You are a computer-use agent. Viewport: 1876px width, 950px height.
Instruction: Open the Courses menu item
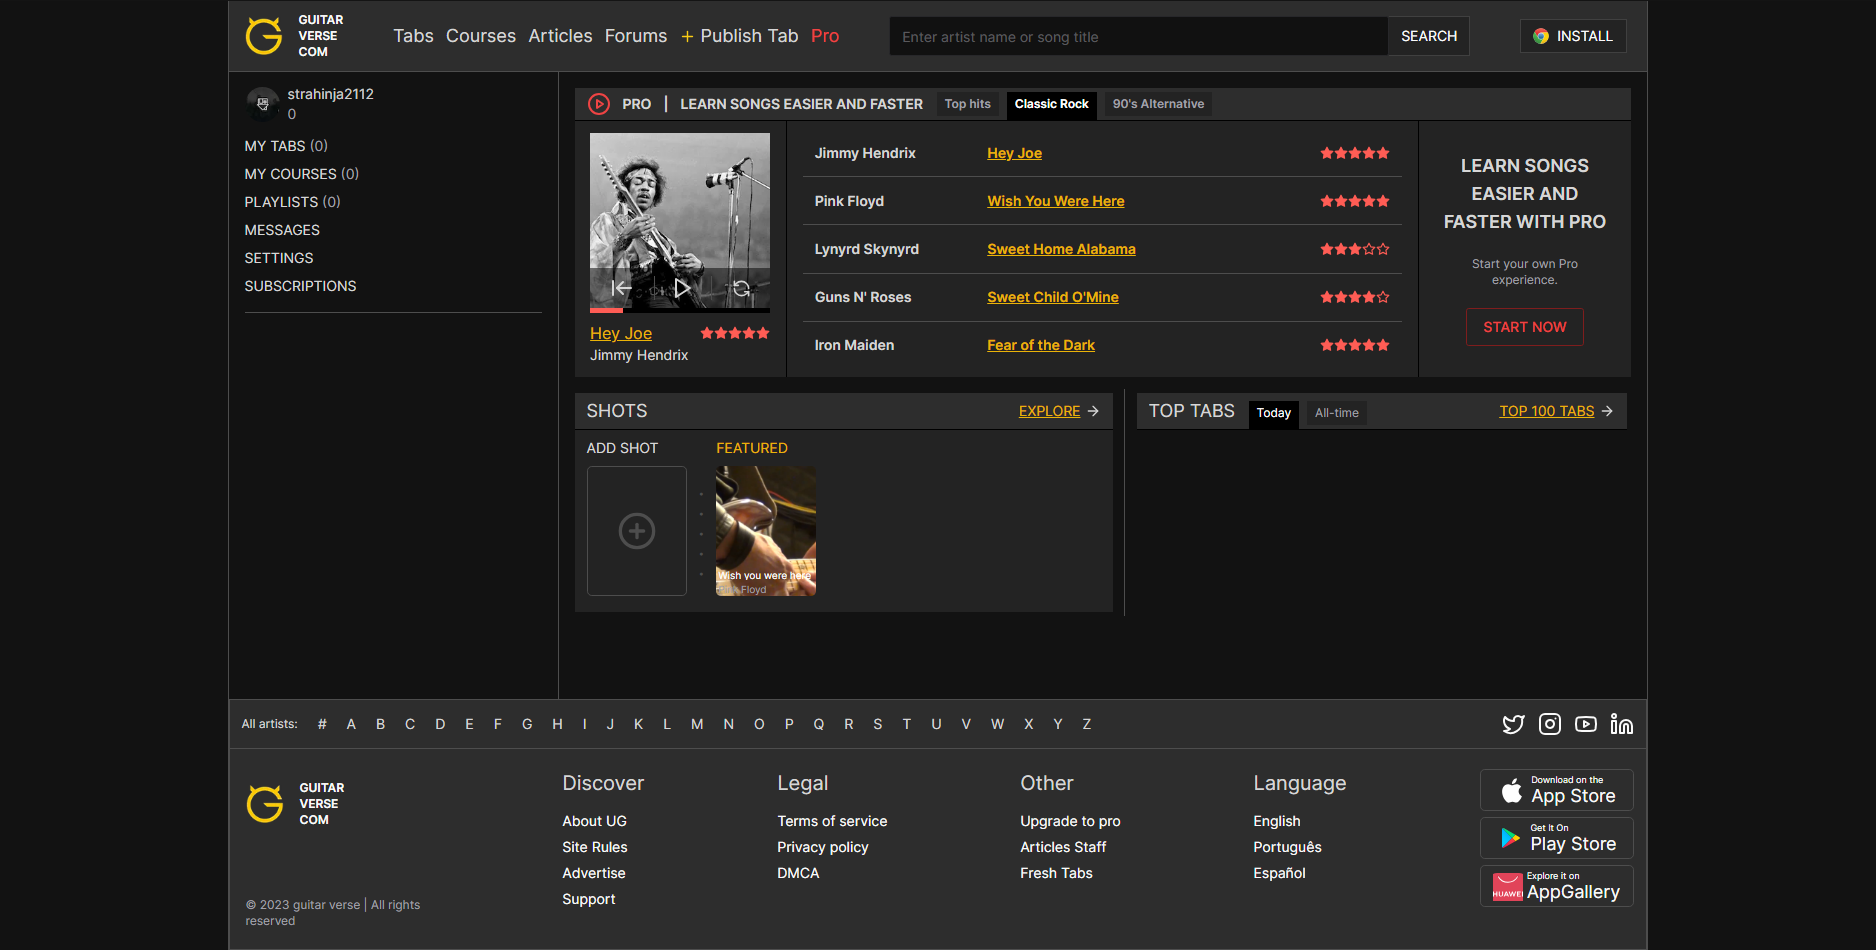(481, 36)
